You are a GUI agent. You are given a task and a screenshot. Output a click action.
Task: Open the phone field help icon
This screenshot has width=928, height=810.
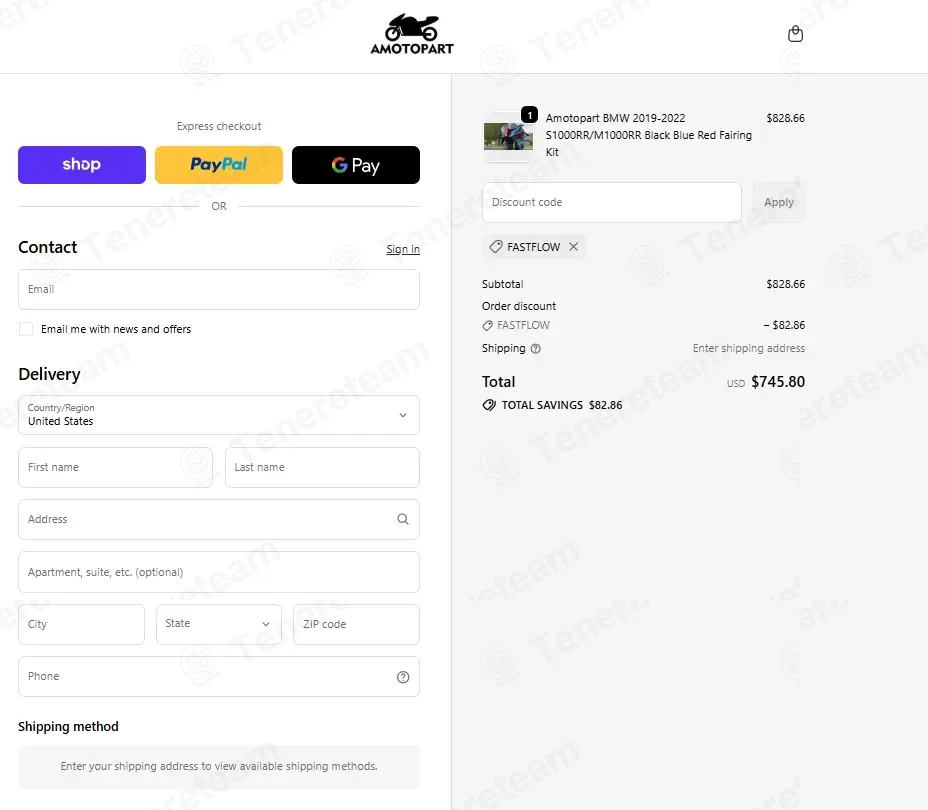click(x=402, y=677)
